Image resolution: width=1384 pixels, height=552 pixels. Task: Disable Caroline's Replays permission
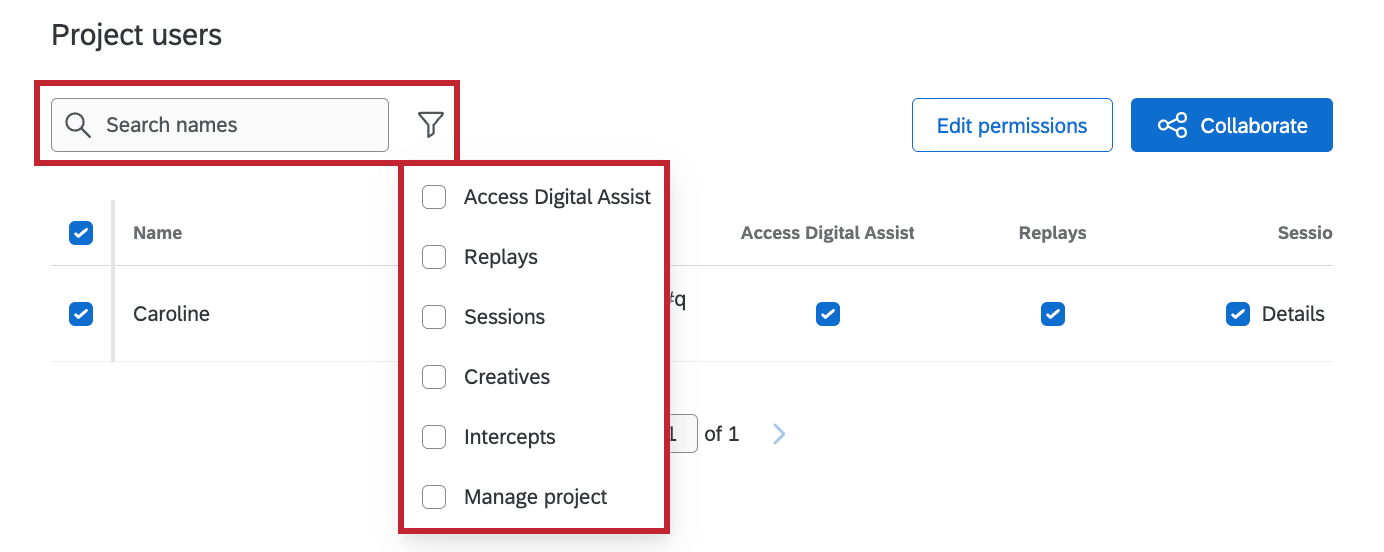(1052, 314)
